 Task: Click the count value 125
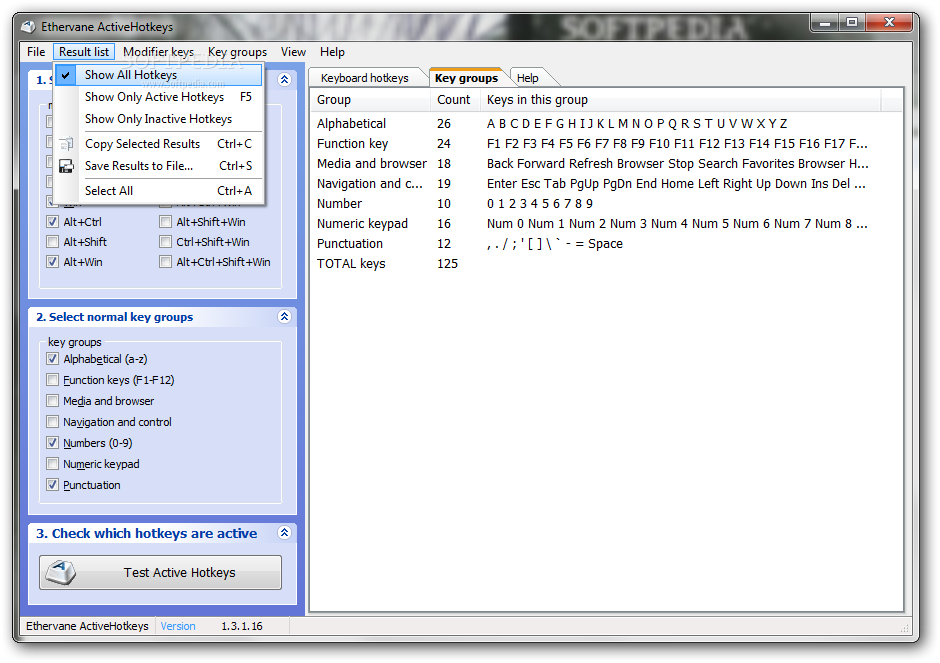tap(447, 264)
